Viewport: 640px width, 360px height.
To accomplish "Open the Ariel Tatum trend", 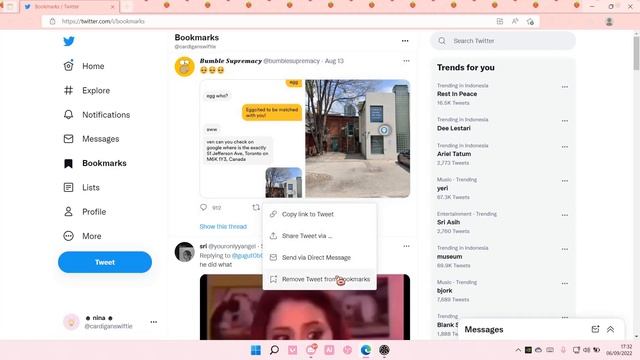I will point(454,154).
